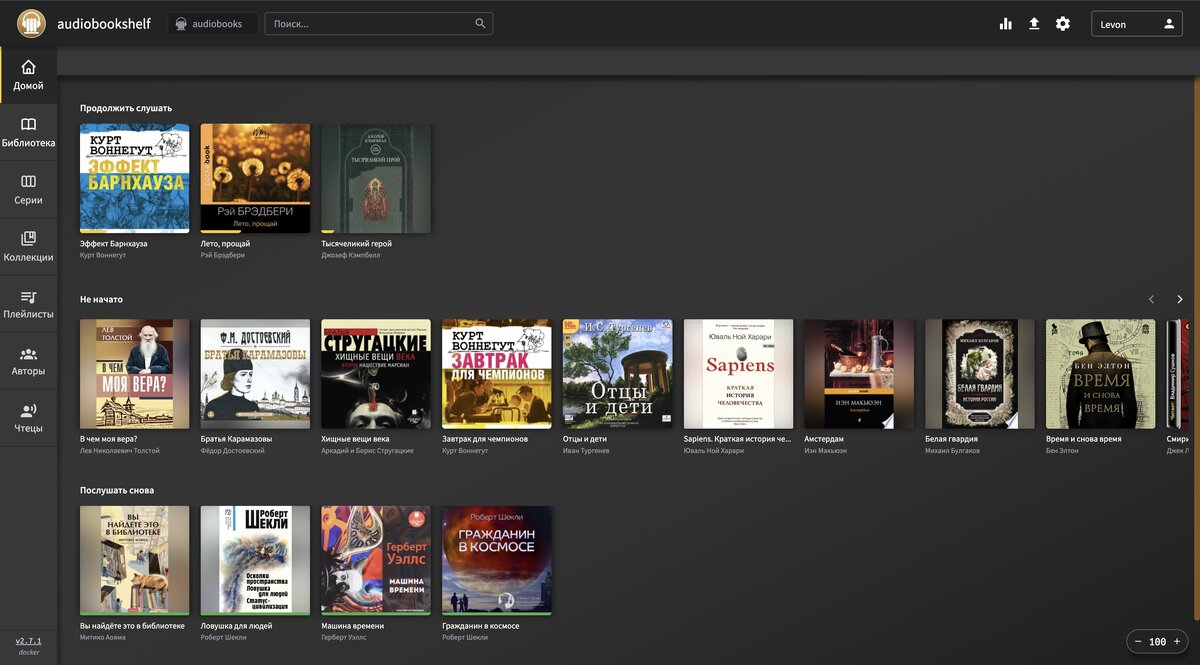Click the title text Отцы и дети
This screenshot has width=1200, height=665.
click(585, 438)
